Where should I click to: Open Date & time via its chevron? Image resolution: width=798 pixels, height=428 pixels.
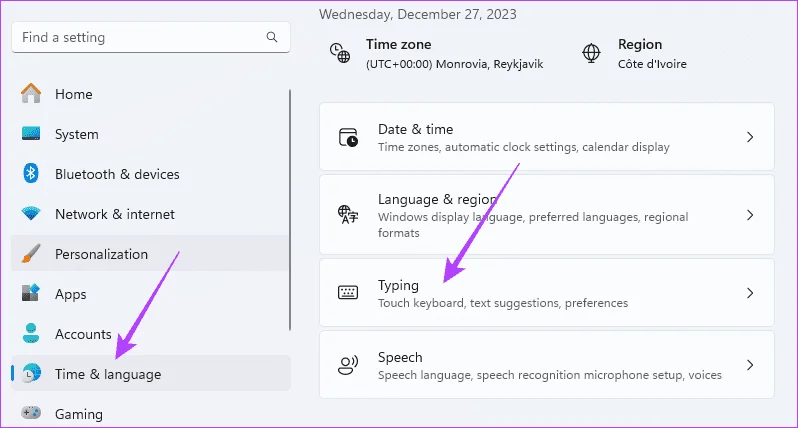750,137
